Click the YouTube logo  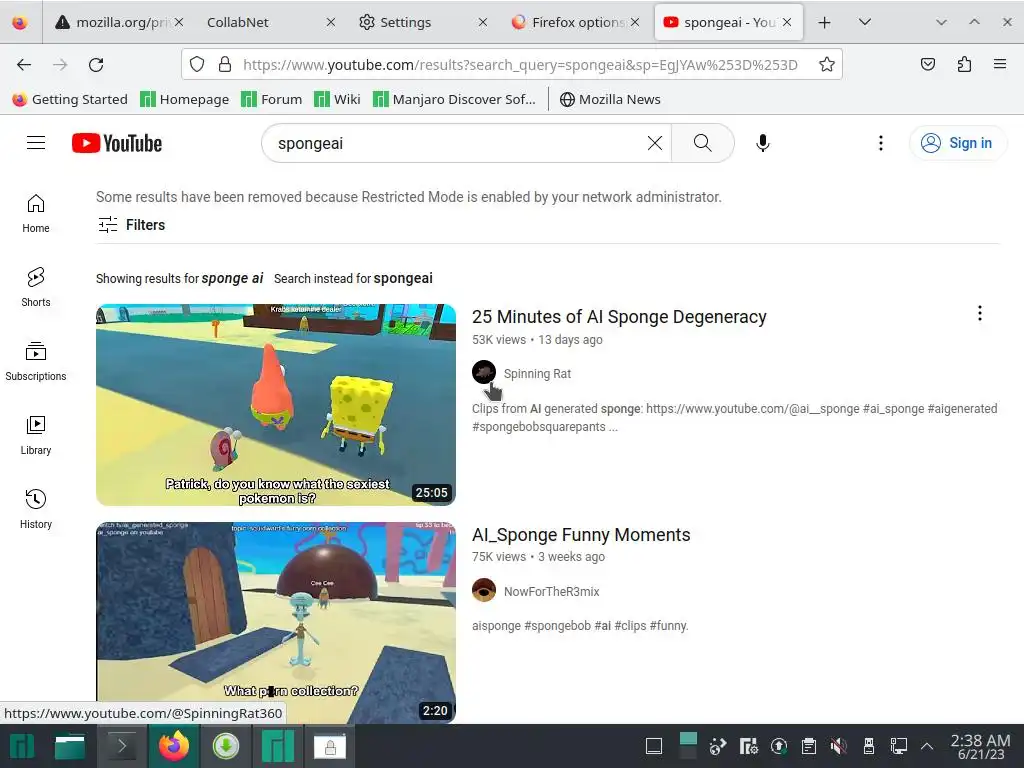(x=117, y=143)
